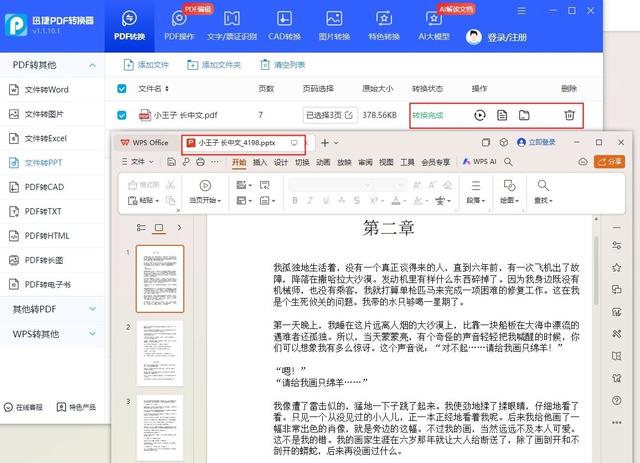This screenshot has height=463, width=640.
Task: Toggle italic formatting in WPS ribbon
Action: click(310, 200)
